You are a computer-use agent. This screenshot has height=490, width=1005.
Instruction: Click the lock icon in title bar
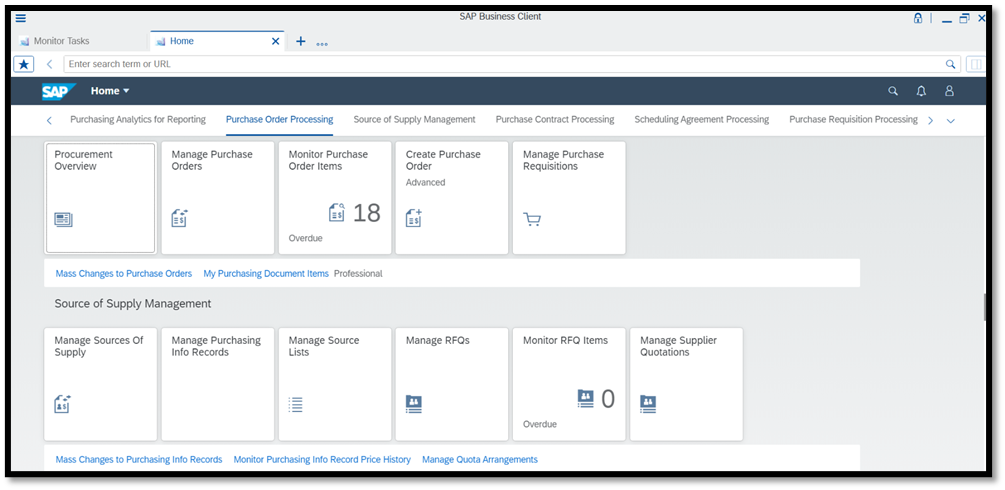coord(917,19)
